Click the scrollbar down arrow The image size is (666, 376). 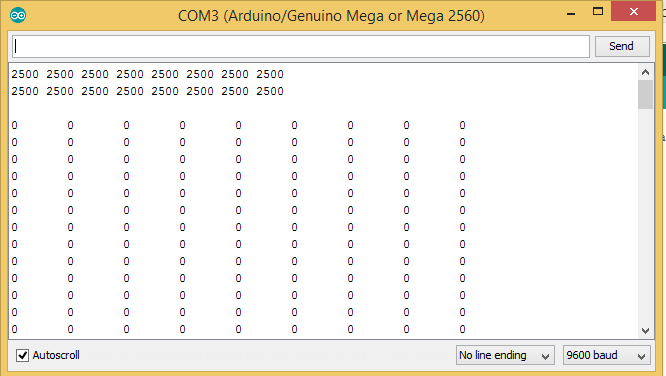646,331
